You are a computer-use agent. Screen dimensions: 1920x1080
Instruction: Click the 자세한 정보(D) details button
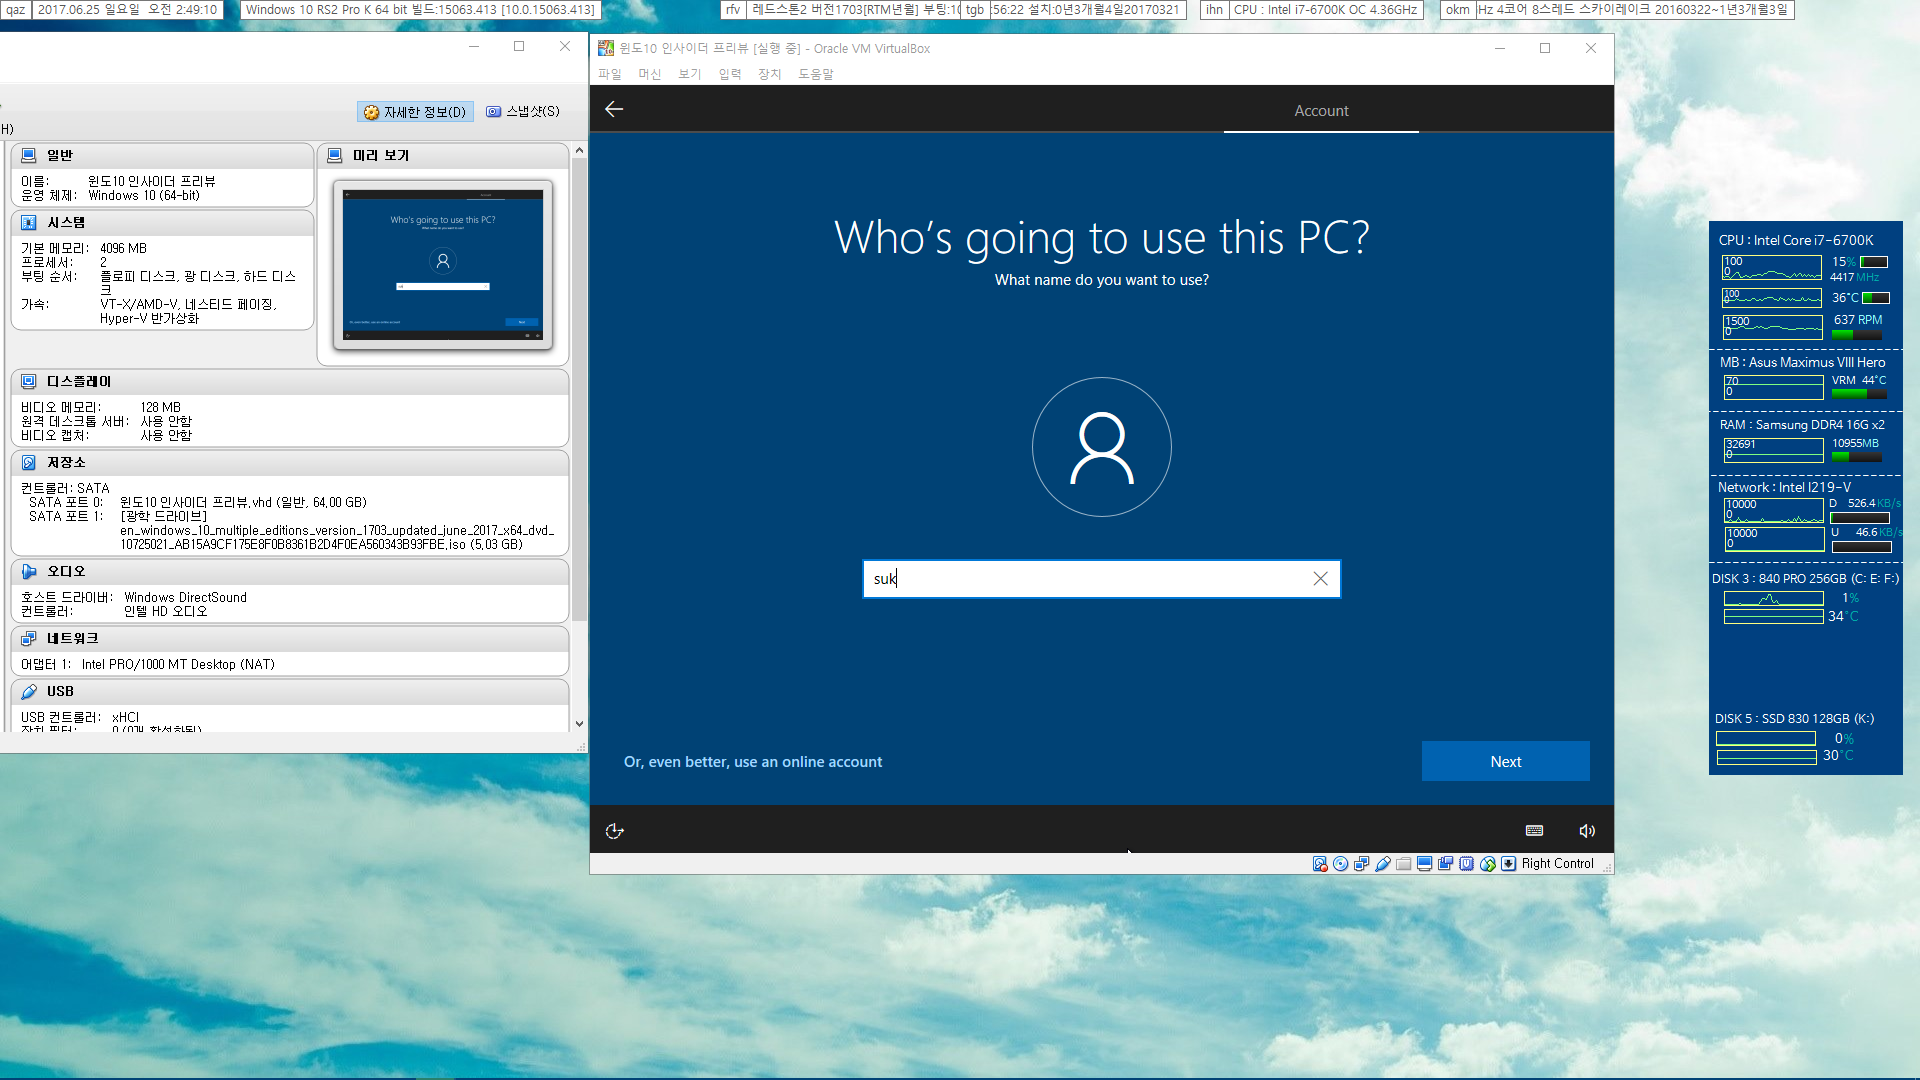[415, 112]
